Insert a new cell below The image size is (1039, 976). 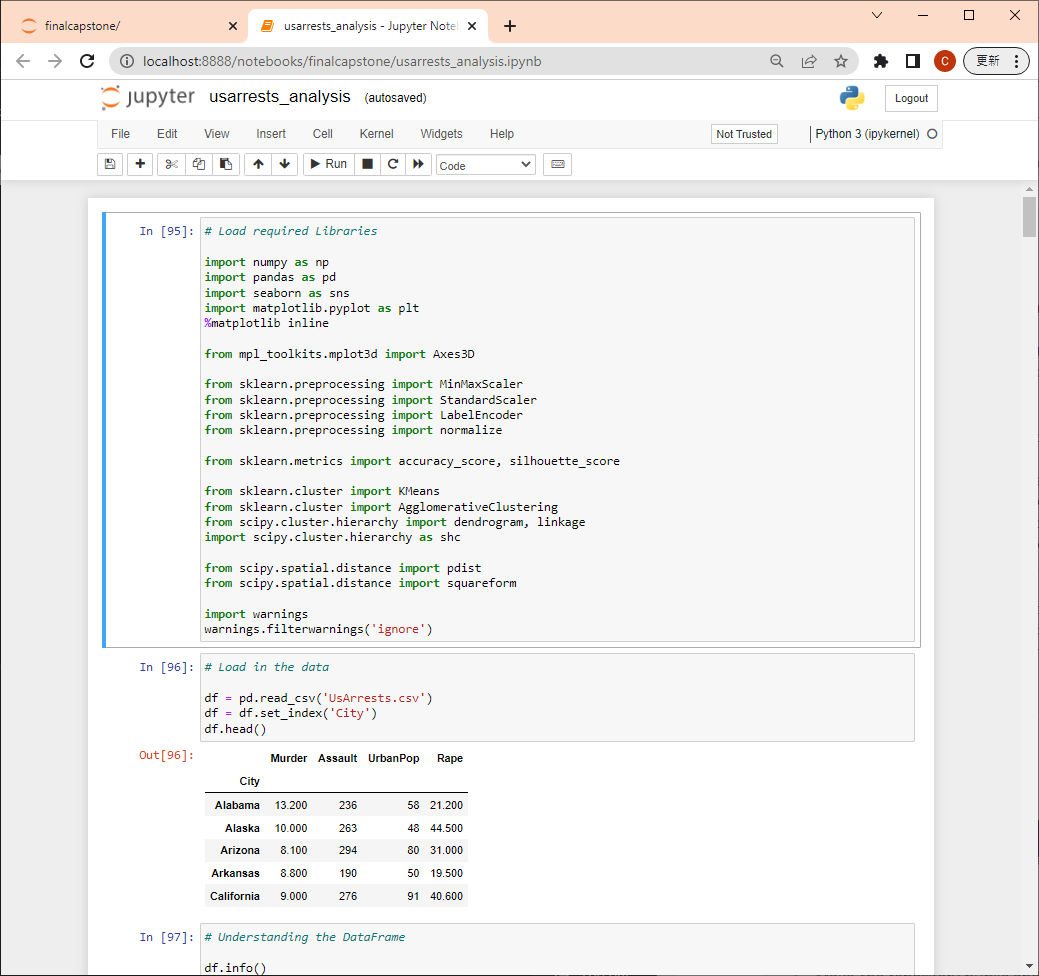click(x=140, y=164)
